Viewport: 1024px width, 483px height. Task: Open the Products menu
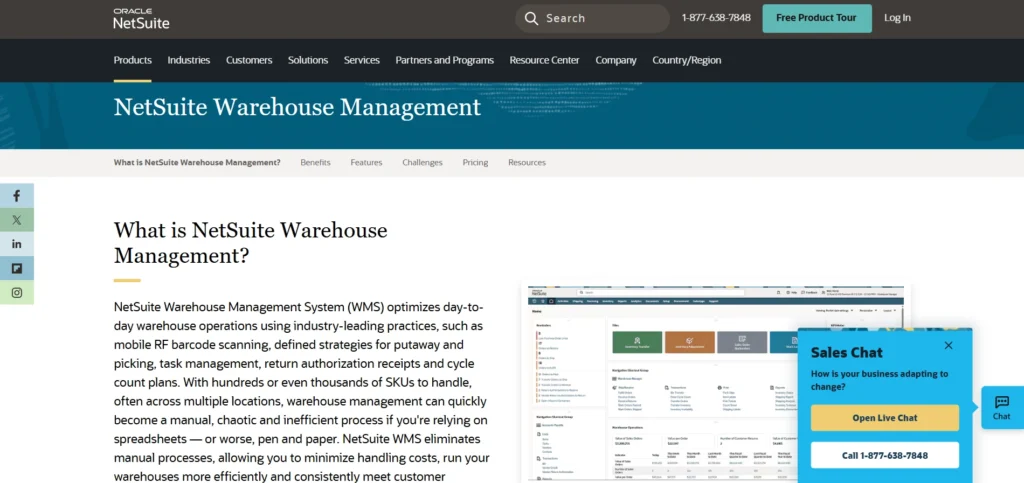pos(133,60)
